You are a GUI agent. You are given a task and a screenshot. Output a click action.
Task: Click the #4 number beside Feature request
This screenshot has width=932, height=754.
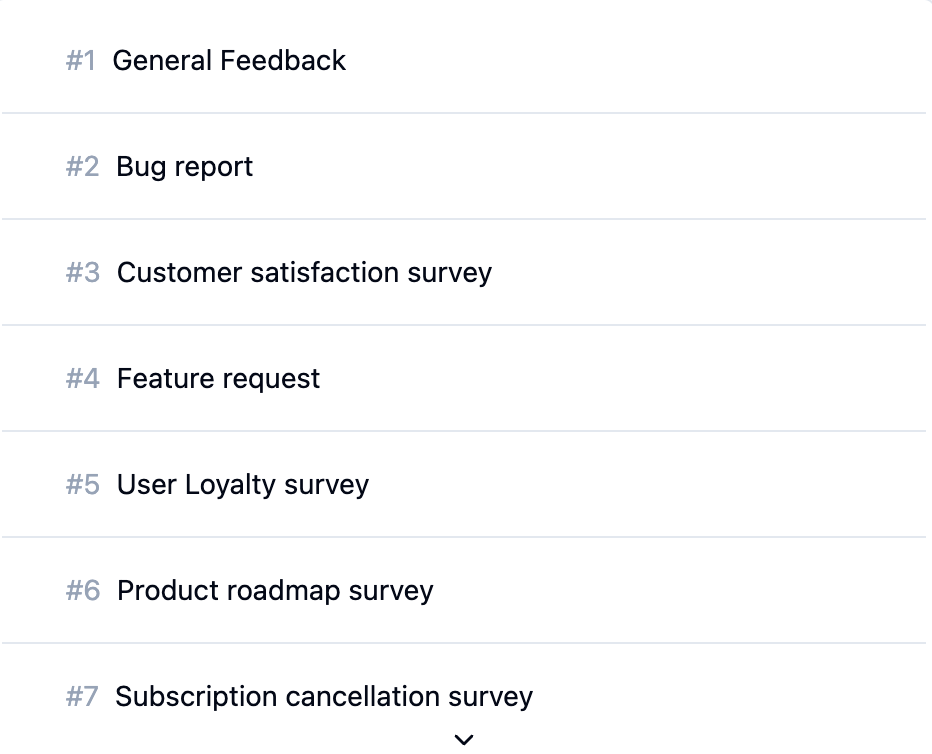tap(83, 379)
